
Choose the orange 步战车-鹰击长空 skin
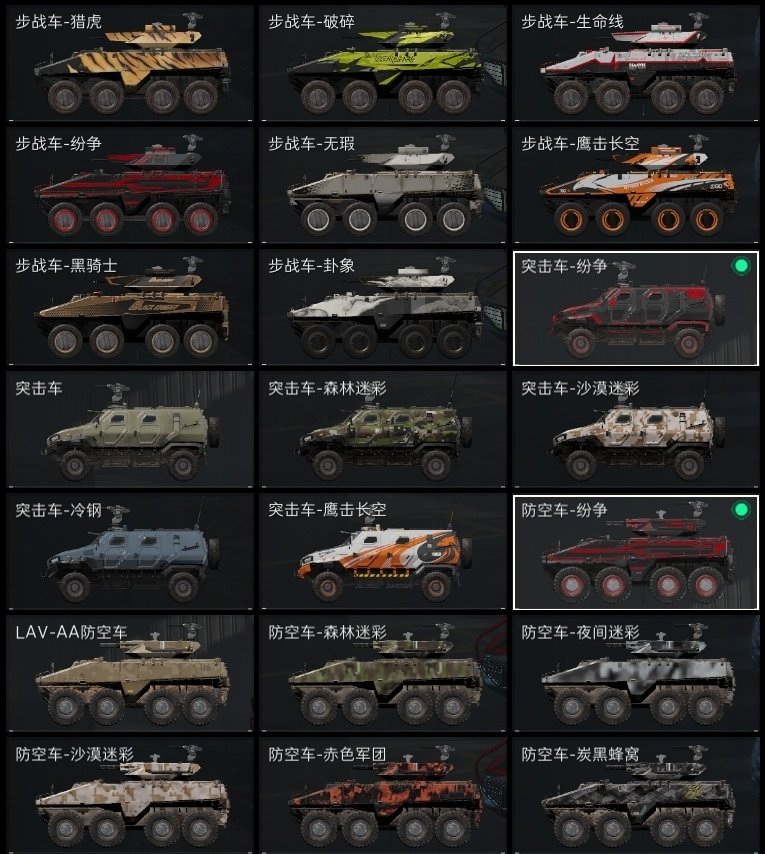[x=635, y=185]
